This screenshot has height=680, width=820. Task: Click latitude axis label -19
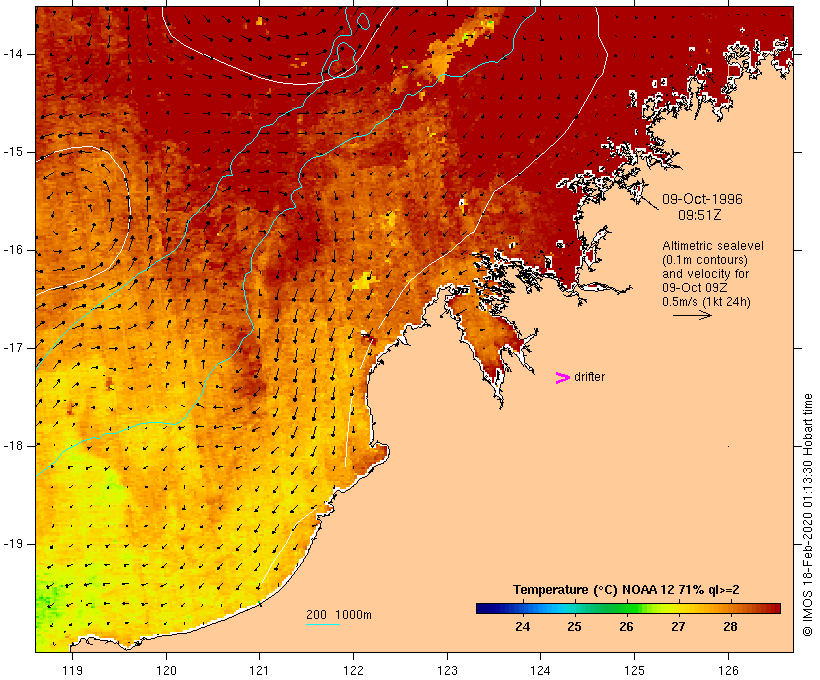(x=13, y=544)
